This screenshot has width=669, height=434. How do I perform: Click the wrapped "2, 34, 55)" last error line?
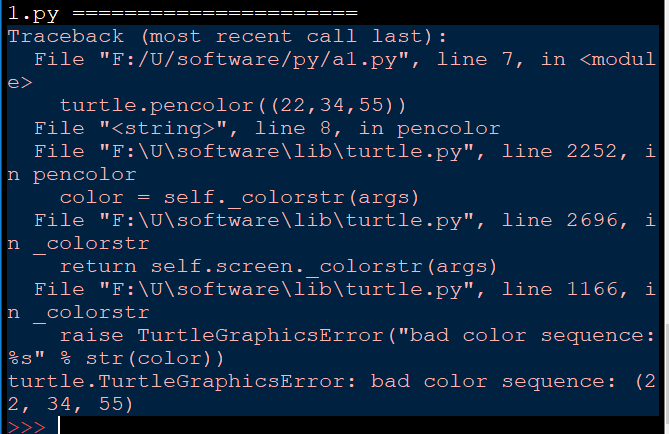pyautogui.click(x=70, y=404)
